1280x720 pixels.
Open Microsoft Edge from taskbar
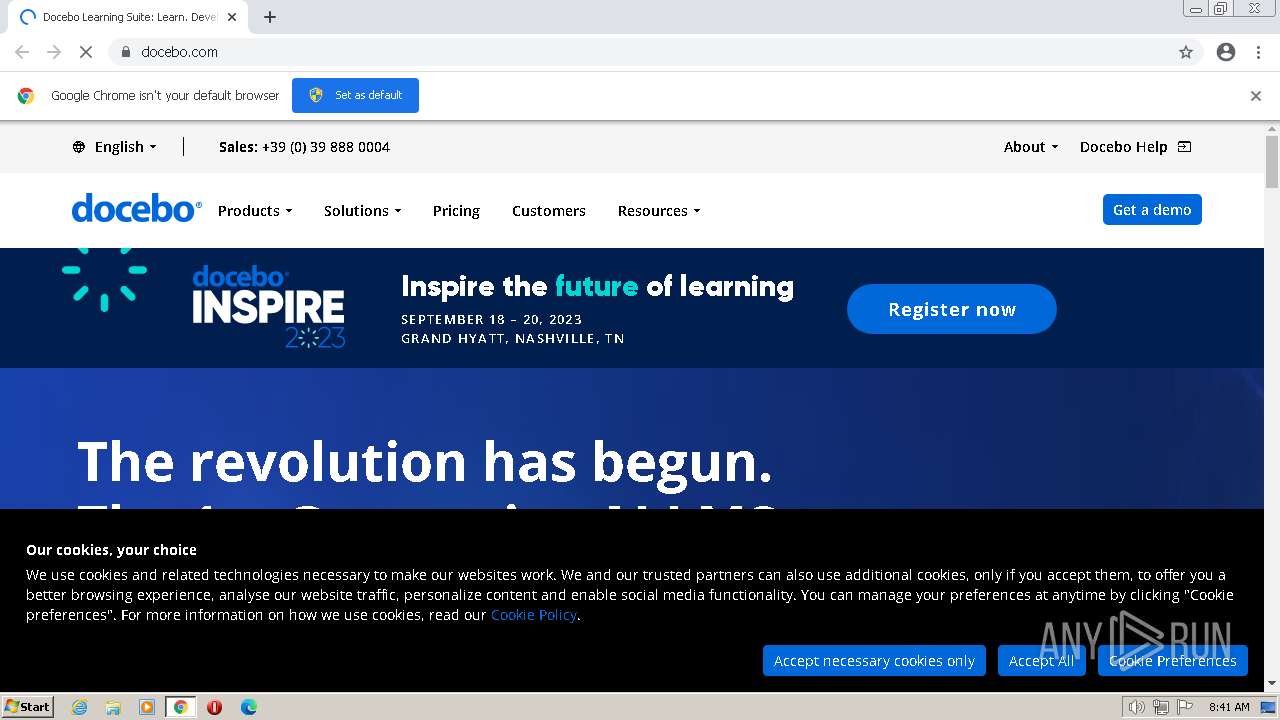click(x=248, y=707)
